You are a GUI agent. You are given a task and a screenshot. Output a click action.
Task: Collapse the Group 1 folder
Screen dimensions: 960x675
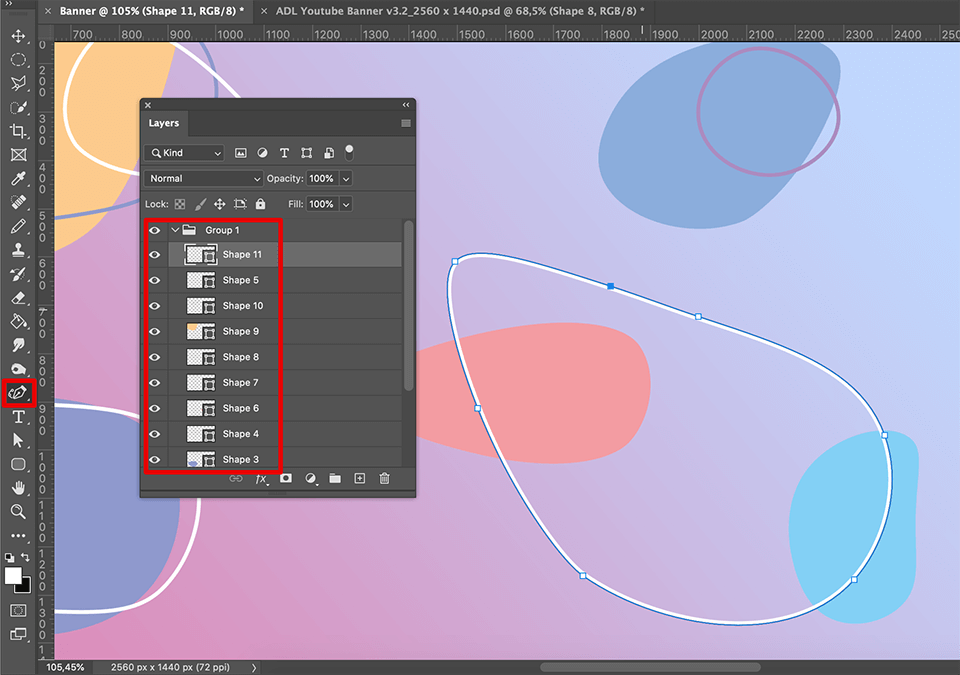(x=175, y=230)
